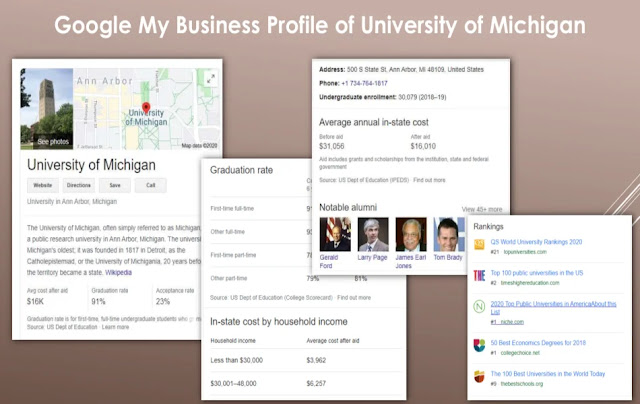Click the Before aid $31,056 value
The width and height of the screenshot is (640, 404).
click(x=331, y=146)
